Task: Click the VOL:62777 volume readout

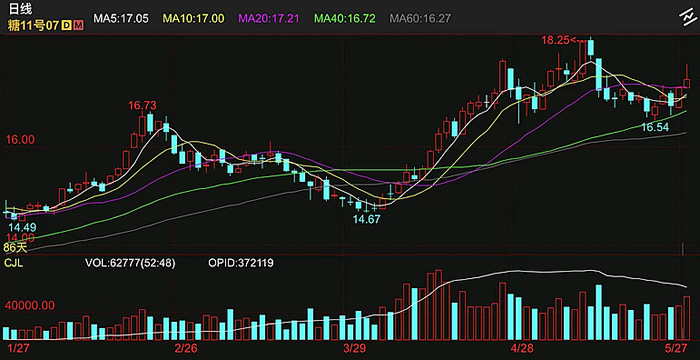Action: click(130, 263)
